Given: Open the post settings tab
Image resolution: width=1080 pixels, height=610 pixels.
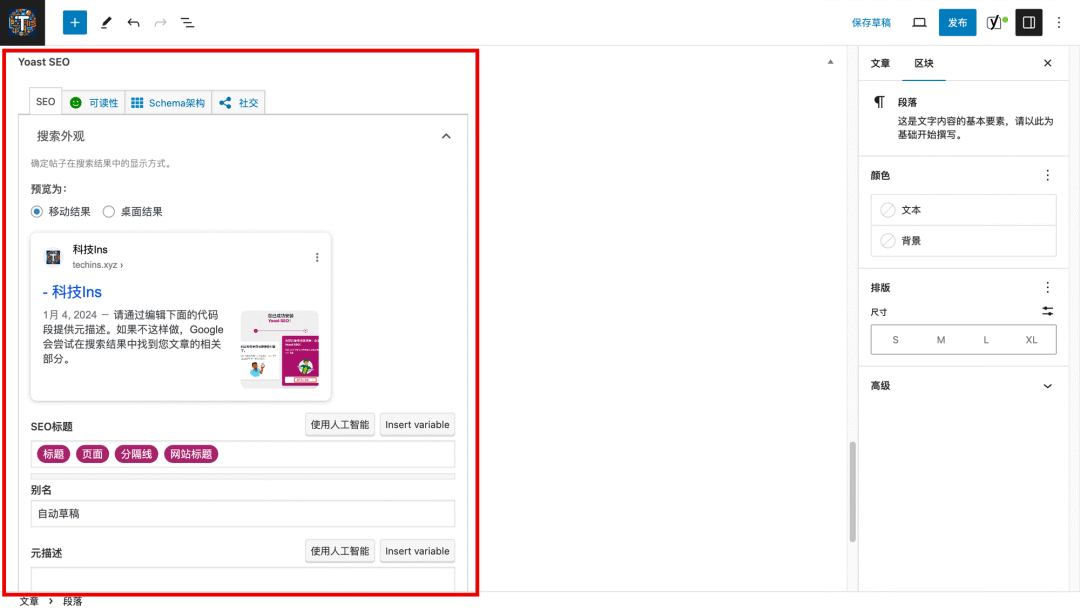Looking at the screenshot, I should click(880, 63).
